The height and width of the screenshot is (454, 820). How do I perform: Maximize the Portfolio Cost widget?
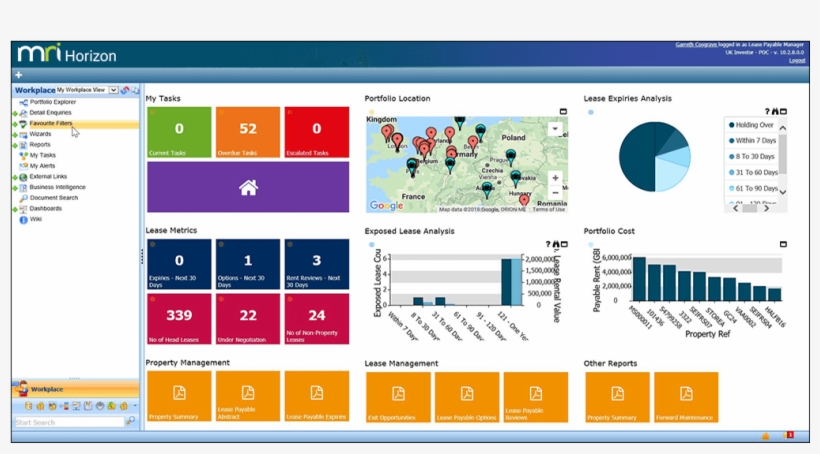(783, 244)
